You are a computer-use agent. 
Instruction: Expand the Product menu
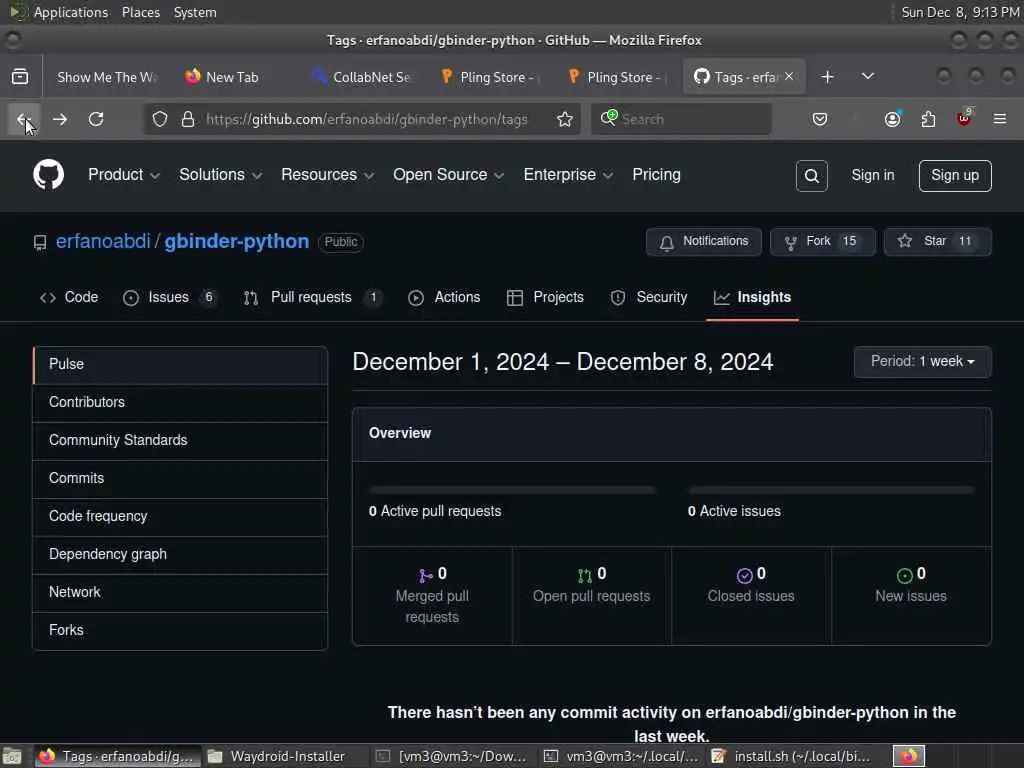click(123, 175)
